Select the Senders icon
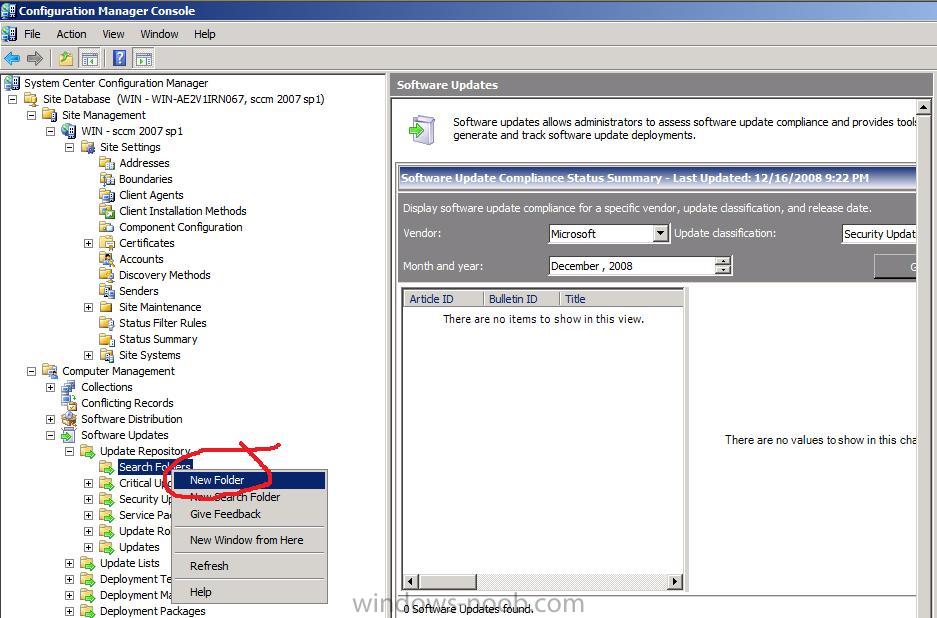This screenshot has height=618, width=937. click(107, 291)
